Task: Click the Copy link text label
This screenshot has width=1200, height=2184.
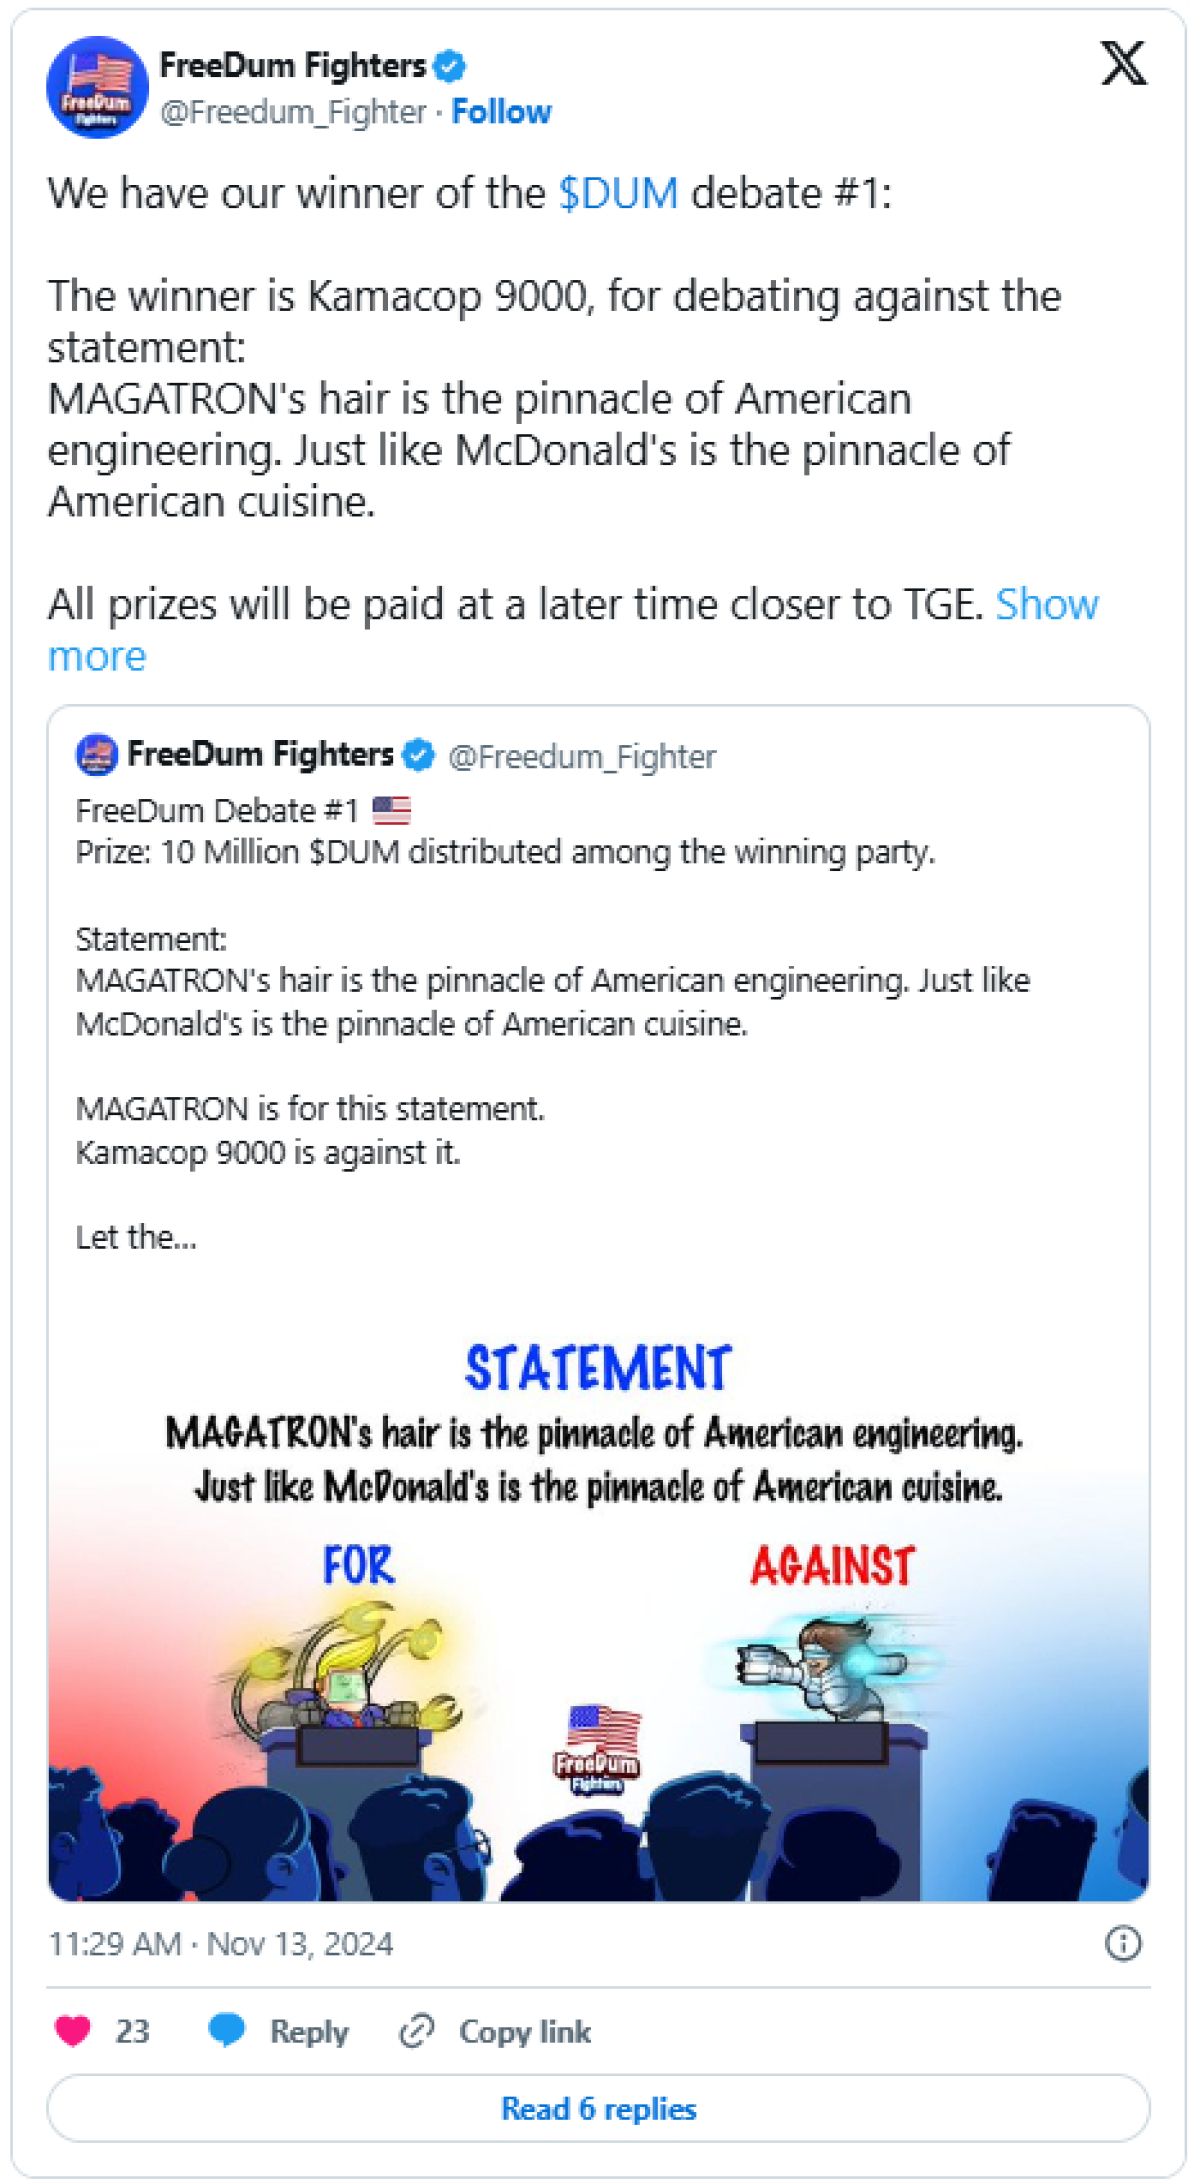Action: point(525,2032)
